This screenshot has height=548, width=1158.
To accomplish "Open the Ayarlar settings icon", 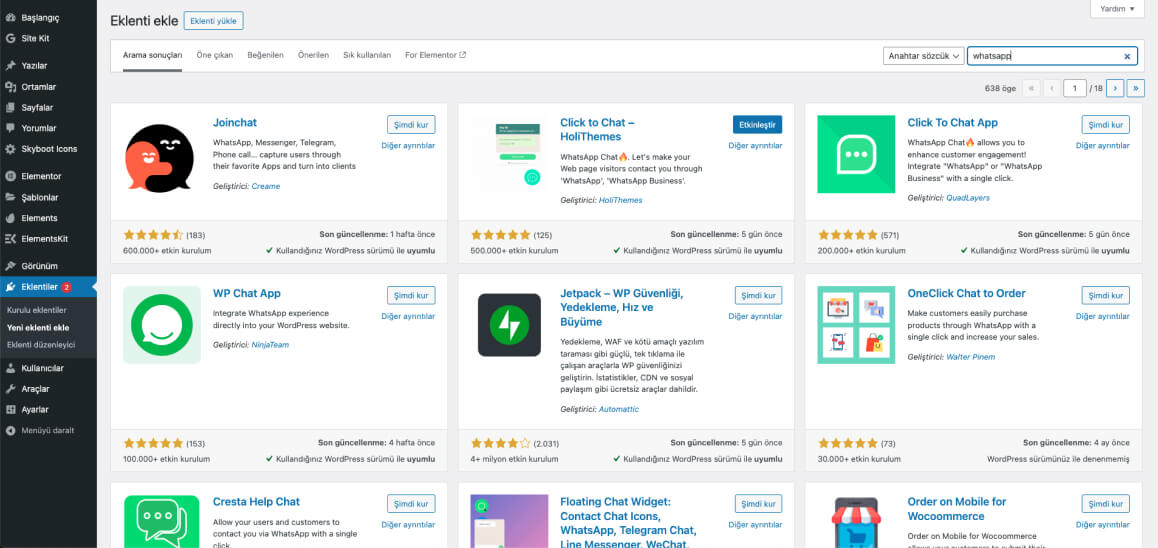I will click(10, 409).
